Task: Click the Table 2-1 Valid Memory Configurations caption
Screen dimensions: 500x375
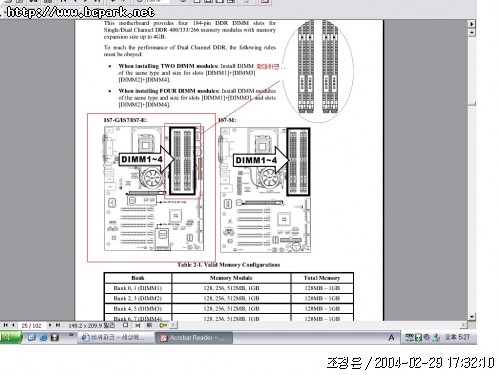Action: 229,265
